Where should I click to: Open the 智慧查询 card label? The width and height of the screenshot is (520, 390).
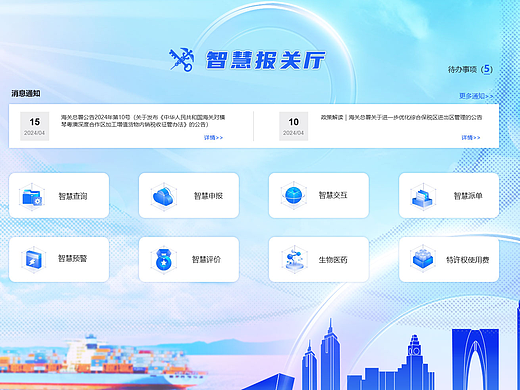[x=73, y=196]
